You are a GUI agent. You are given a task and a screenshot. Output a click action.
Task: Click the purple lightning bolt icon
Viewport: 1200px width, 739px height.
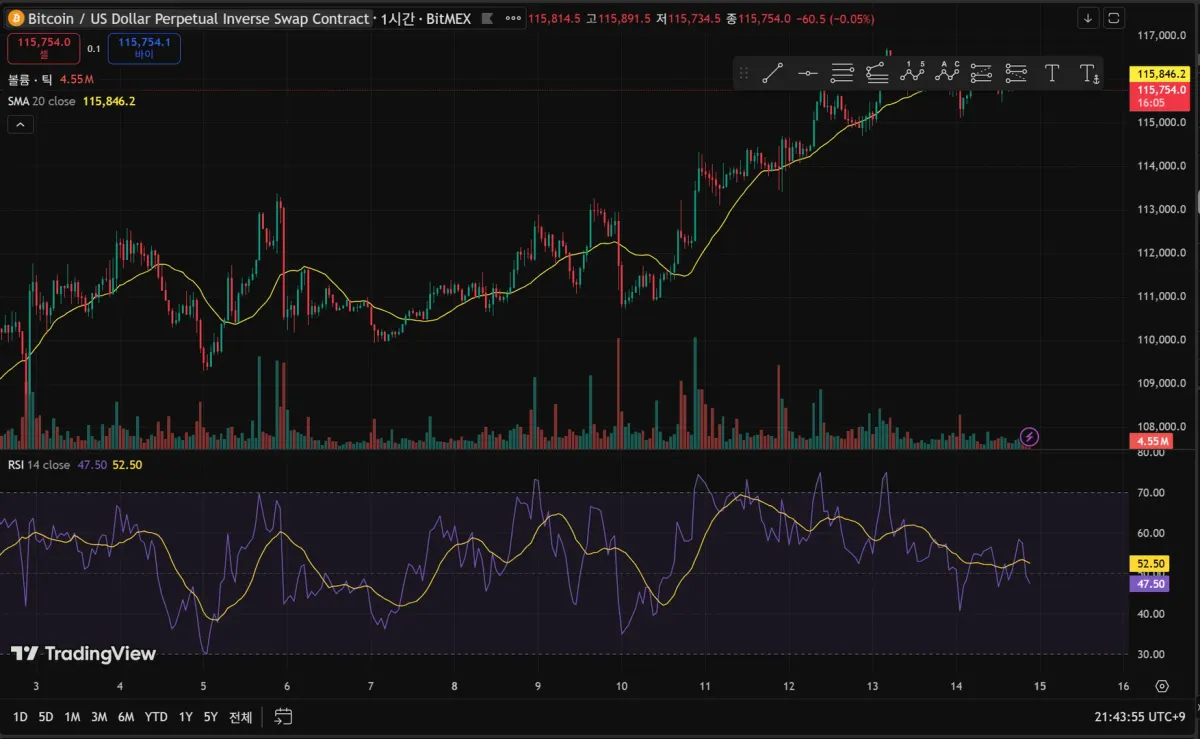(x=1030, y=436)
